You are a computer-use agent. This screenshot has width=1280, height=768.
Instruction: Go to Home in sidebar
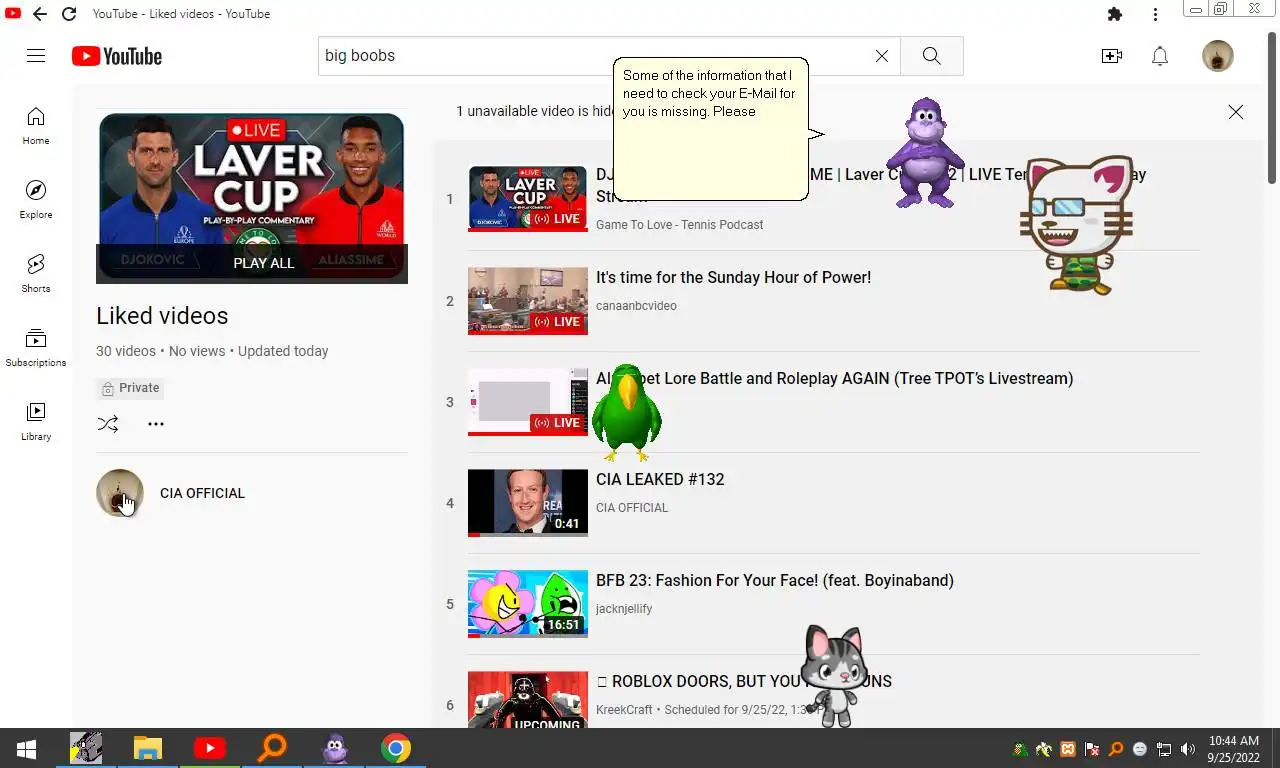point(36,126)
